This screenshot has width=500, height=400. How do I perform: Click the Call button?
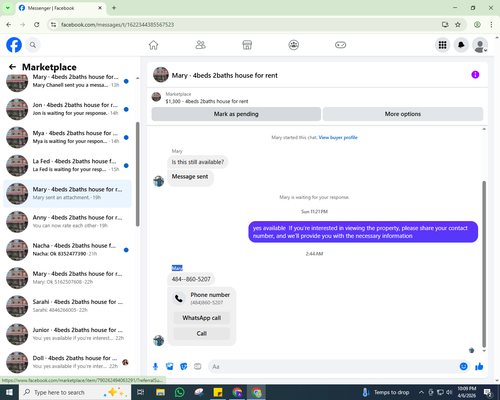(202, 333)
